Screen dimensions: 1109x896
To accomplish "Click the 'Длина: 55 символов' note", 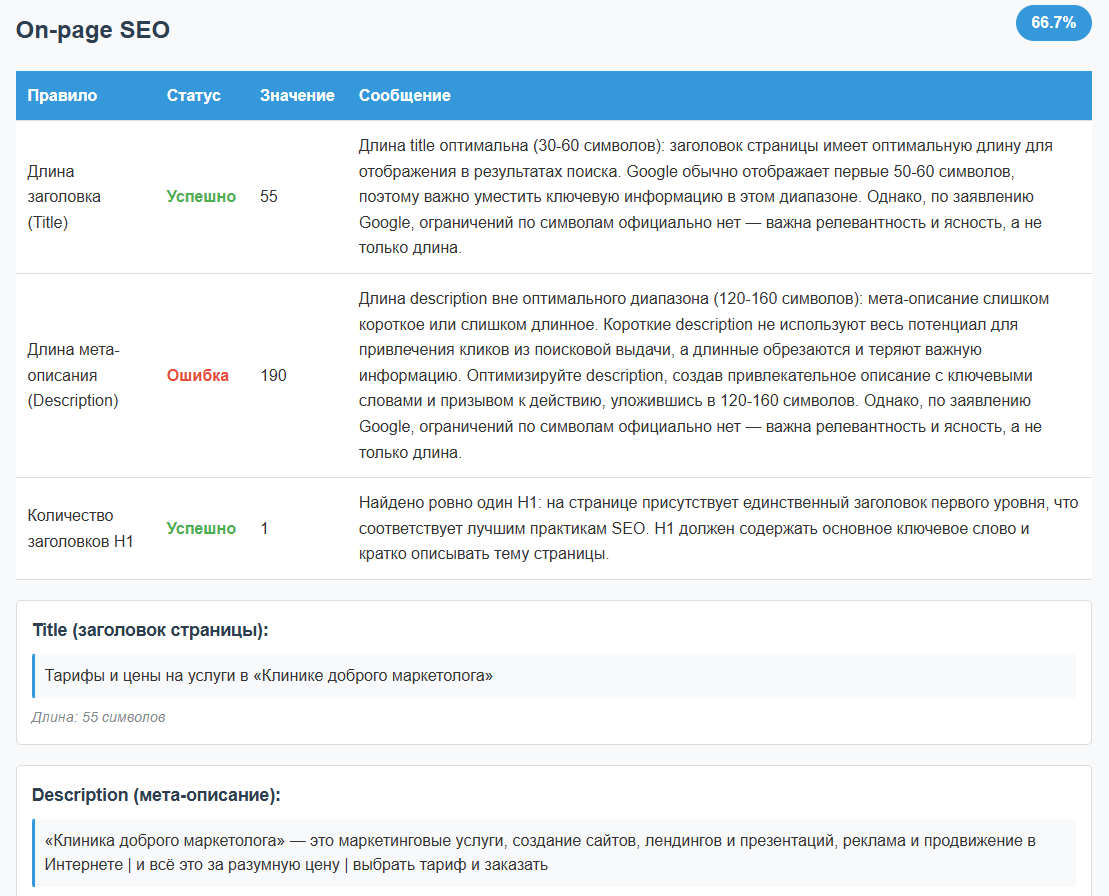I will (98, 717).
